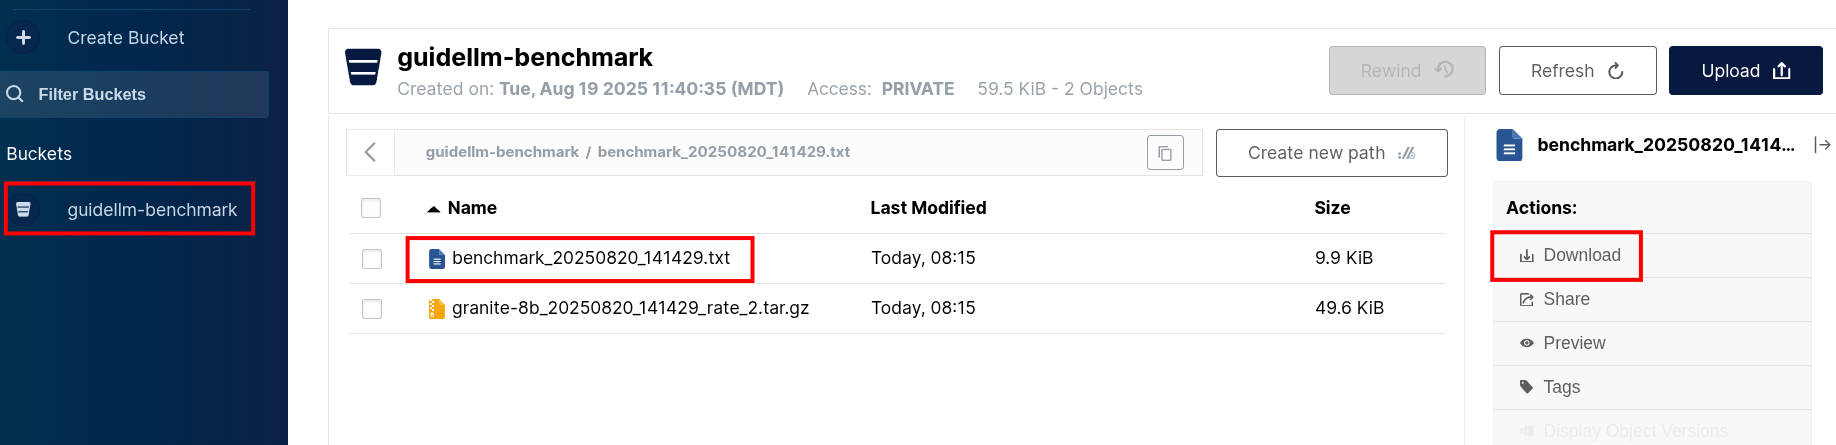Screen dimensions: 1836x445
Task: Click the Filter Buckets search field
Action: (135, 94)
